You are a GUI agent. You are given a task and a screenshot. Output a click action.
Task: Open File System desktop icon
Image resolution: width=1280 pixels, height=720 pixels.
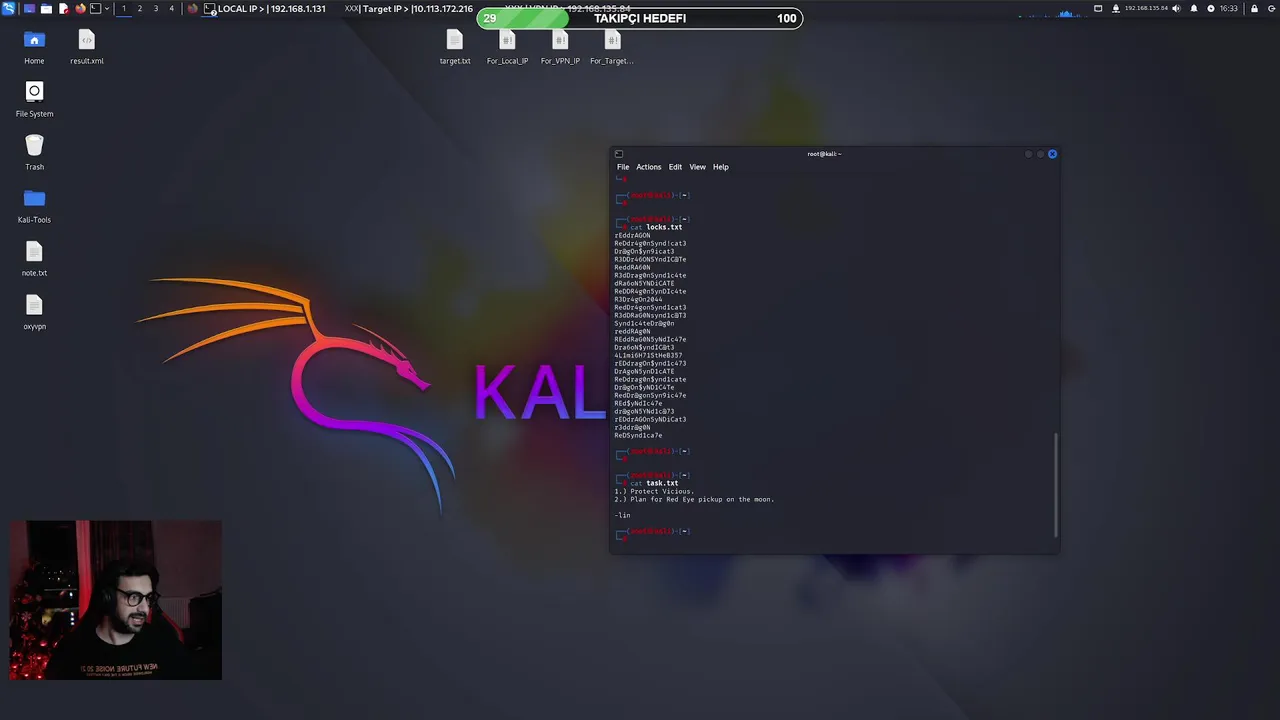click(x=34, y=99)
